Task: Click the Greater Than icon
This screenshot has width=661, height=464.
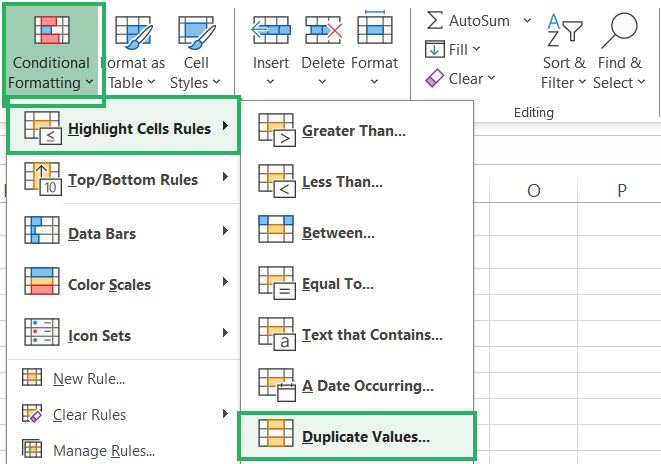Action: pos(277,130)
